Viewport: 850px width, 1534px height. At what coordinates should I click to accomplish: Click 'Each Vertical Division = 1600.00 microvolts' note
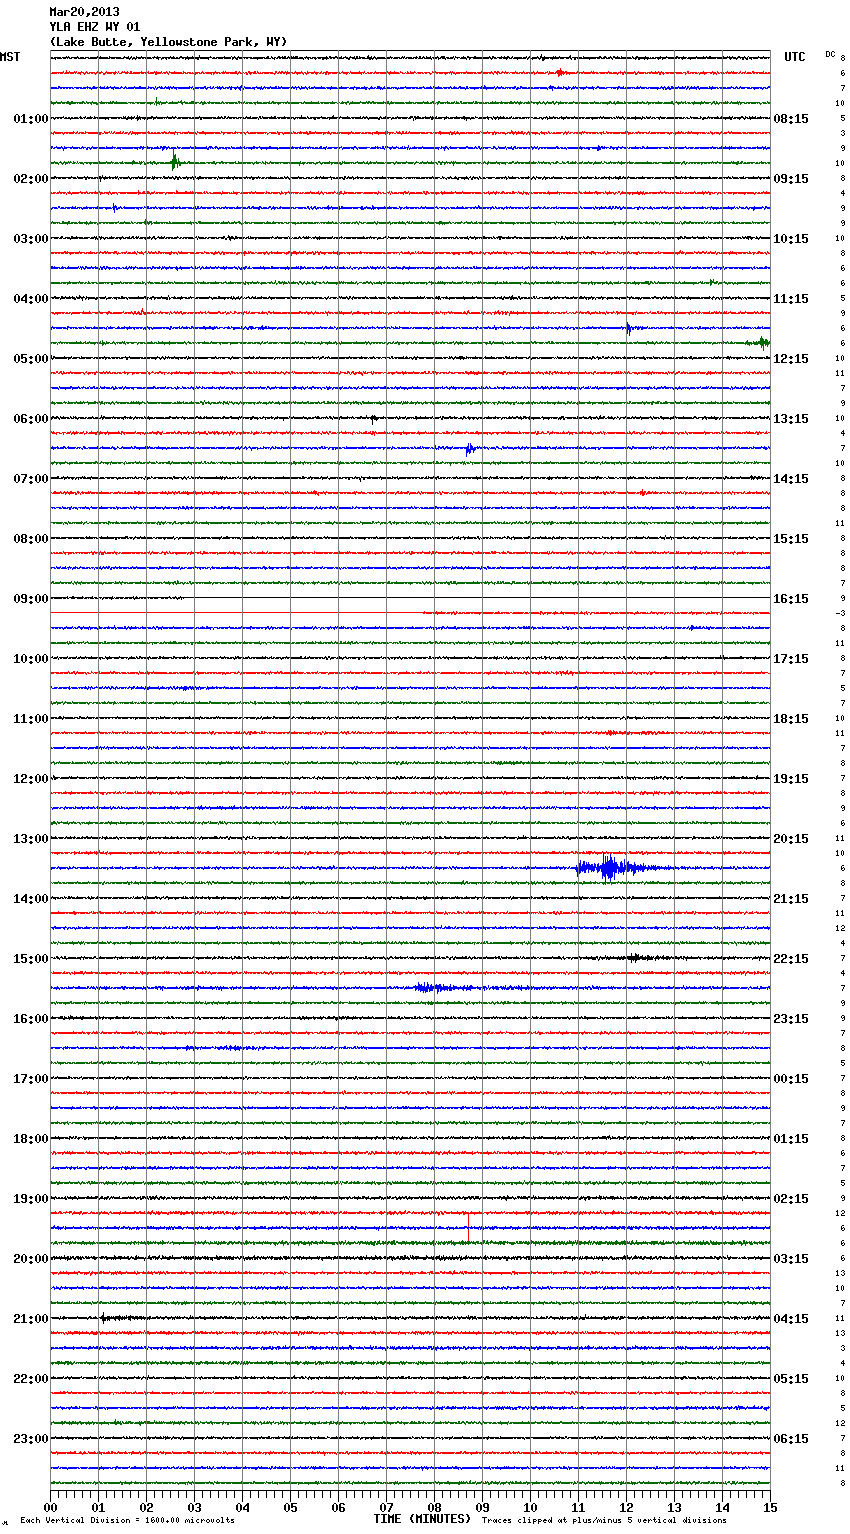[127, 1521]
